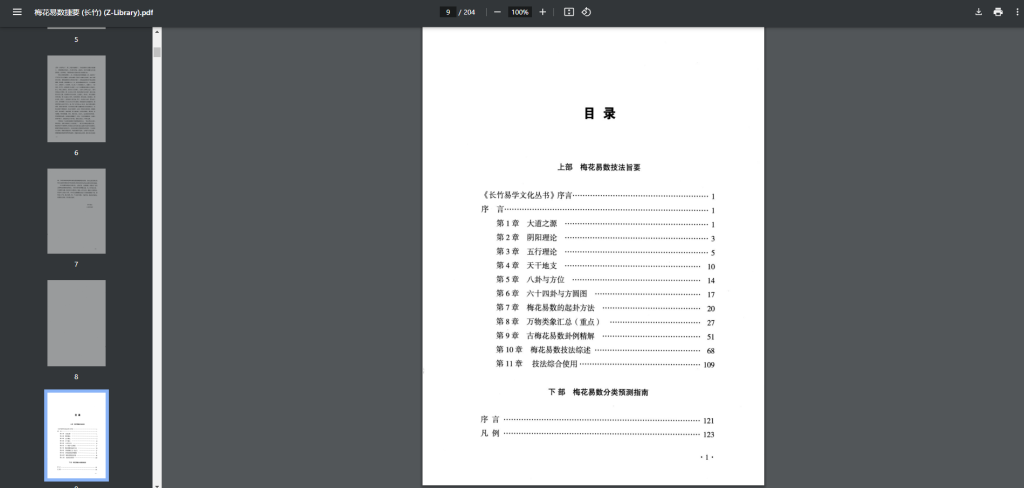Screen dimensions: 1024x488
Task: Click the zoom in plus button
Action: (x=542, y=12)
